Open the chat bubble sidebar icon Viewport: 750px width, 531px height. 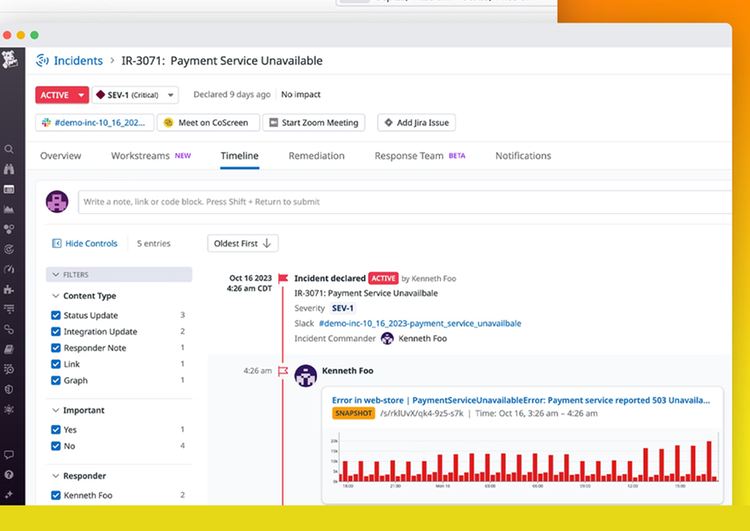tap(9, 454)
